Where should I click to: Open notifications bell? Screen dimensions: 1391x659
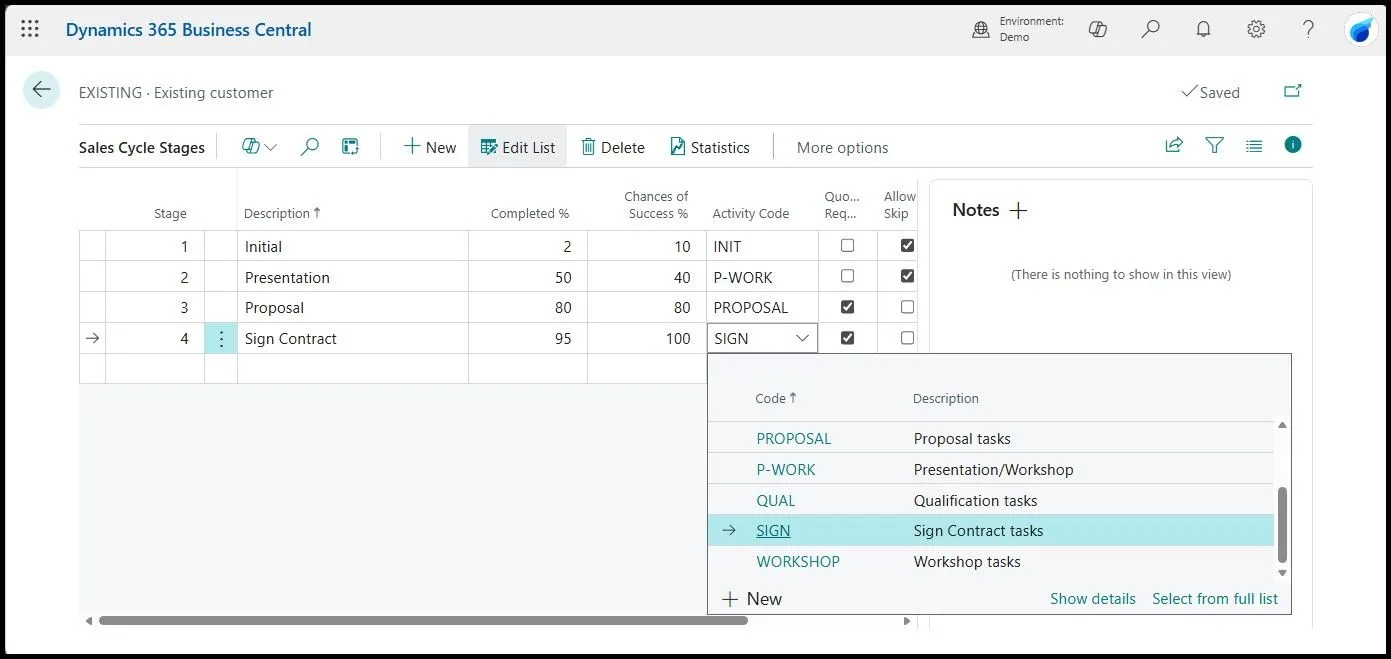tap(1204, 29)
